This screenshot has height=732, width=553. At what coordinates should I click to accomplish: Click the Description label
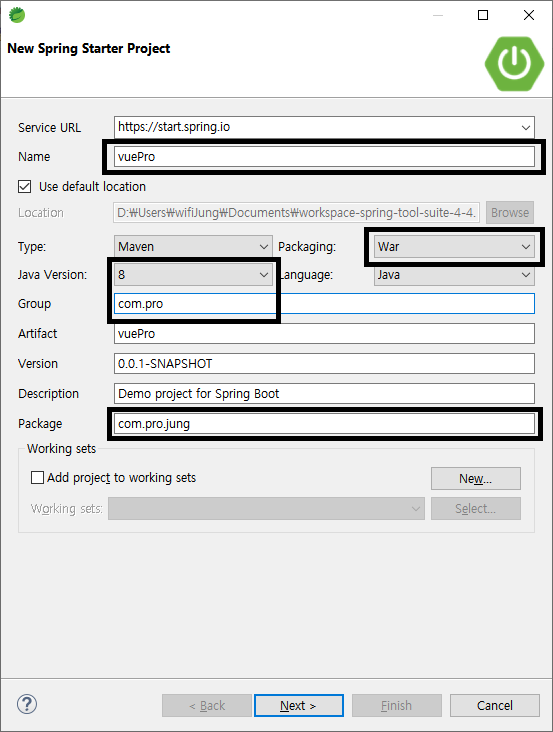pos(49,394)
